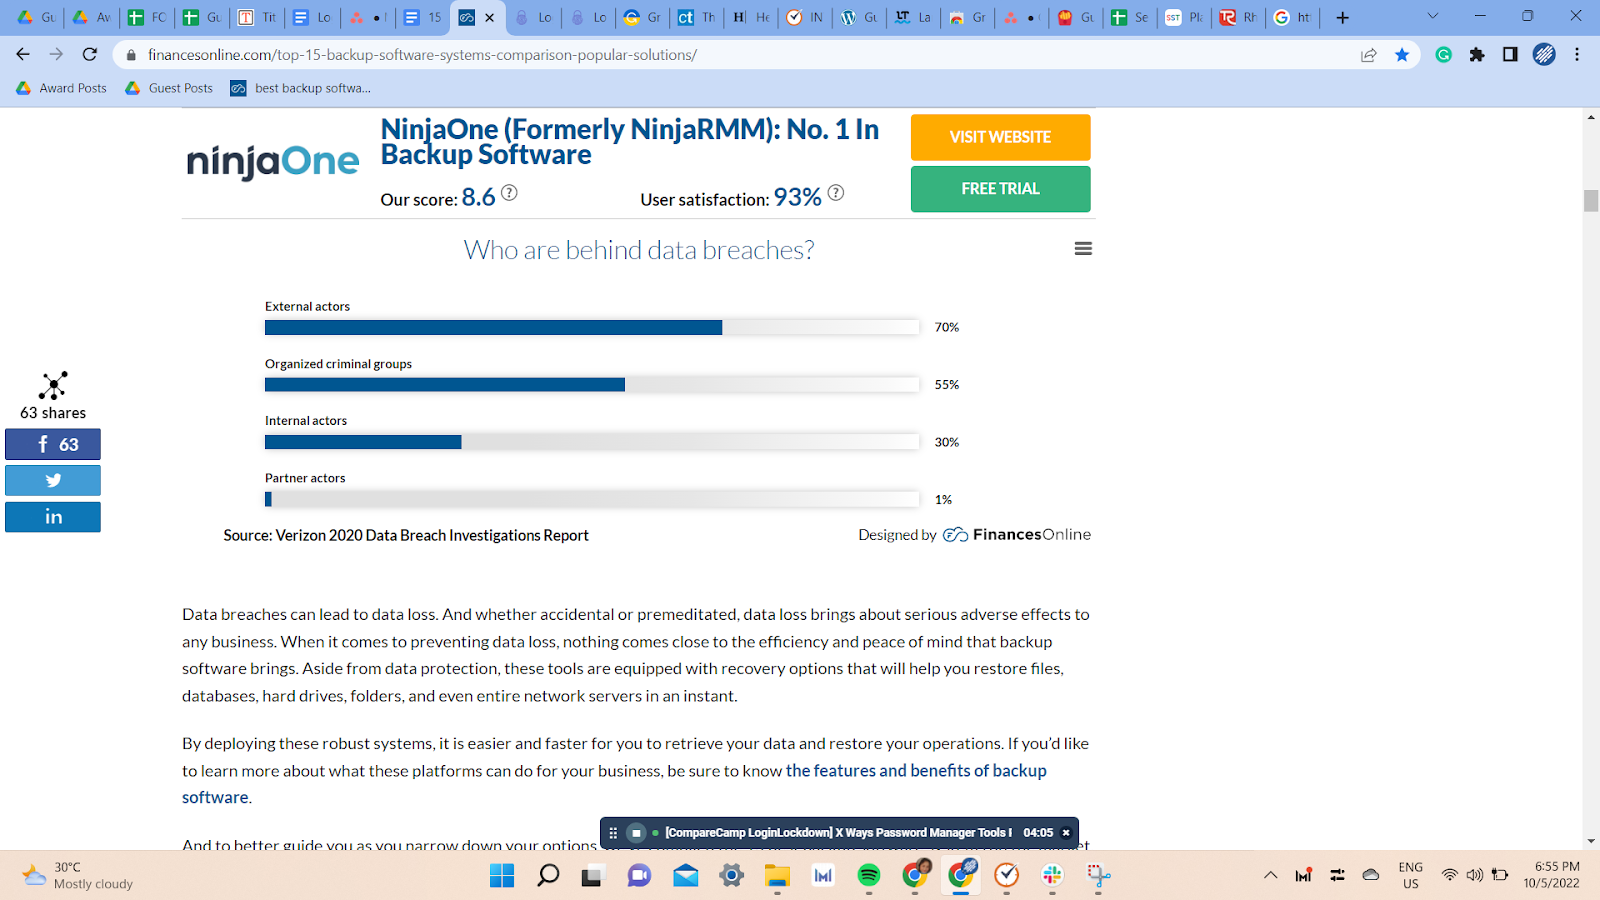Switch to the 15 Google Docs tab
Screen dimensions: 1600x900
(x=421, y=17)
